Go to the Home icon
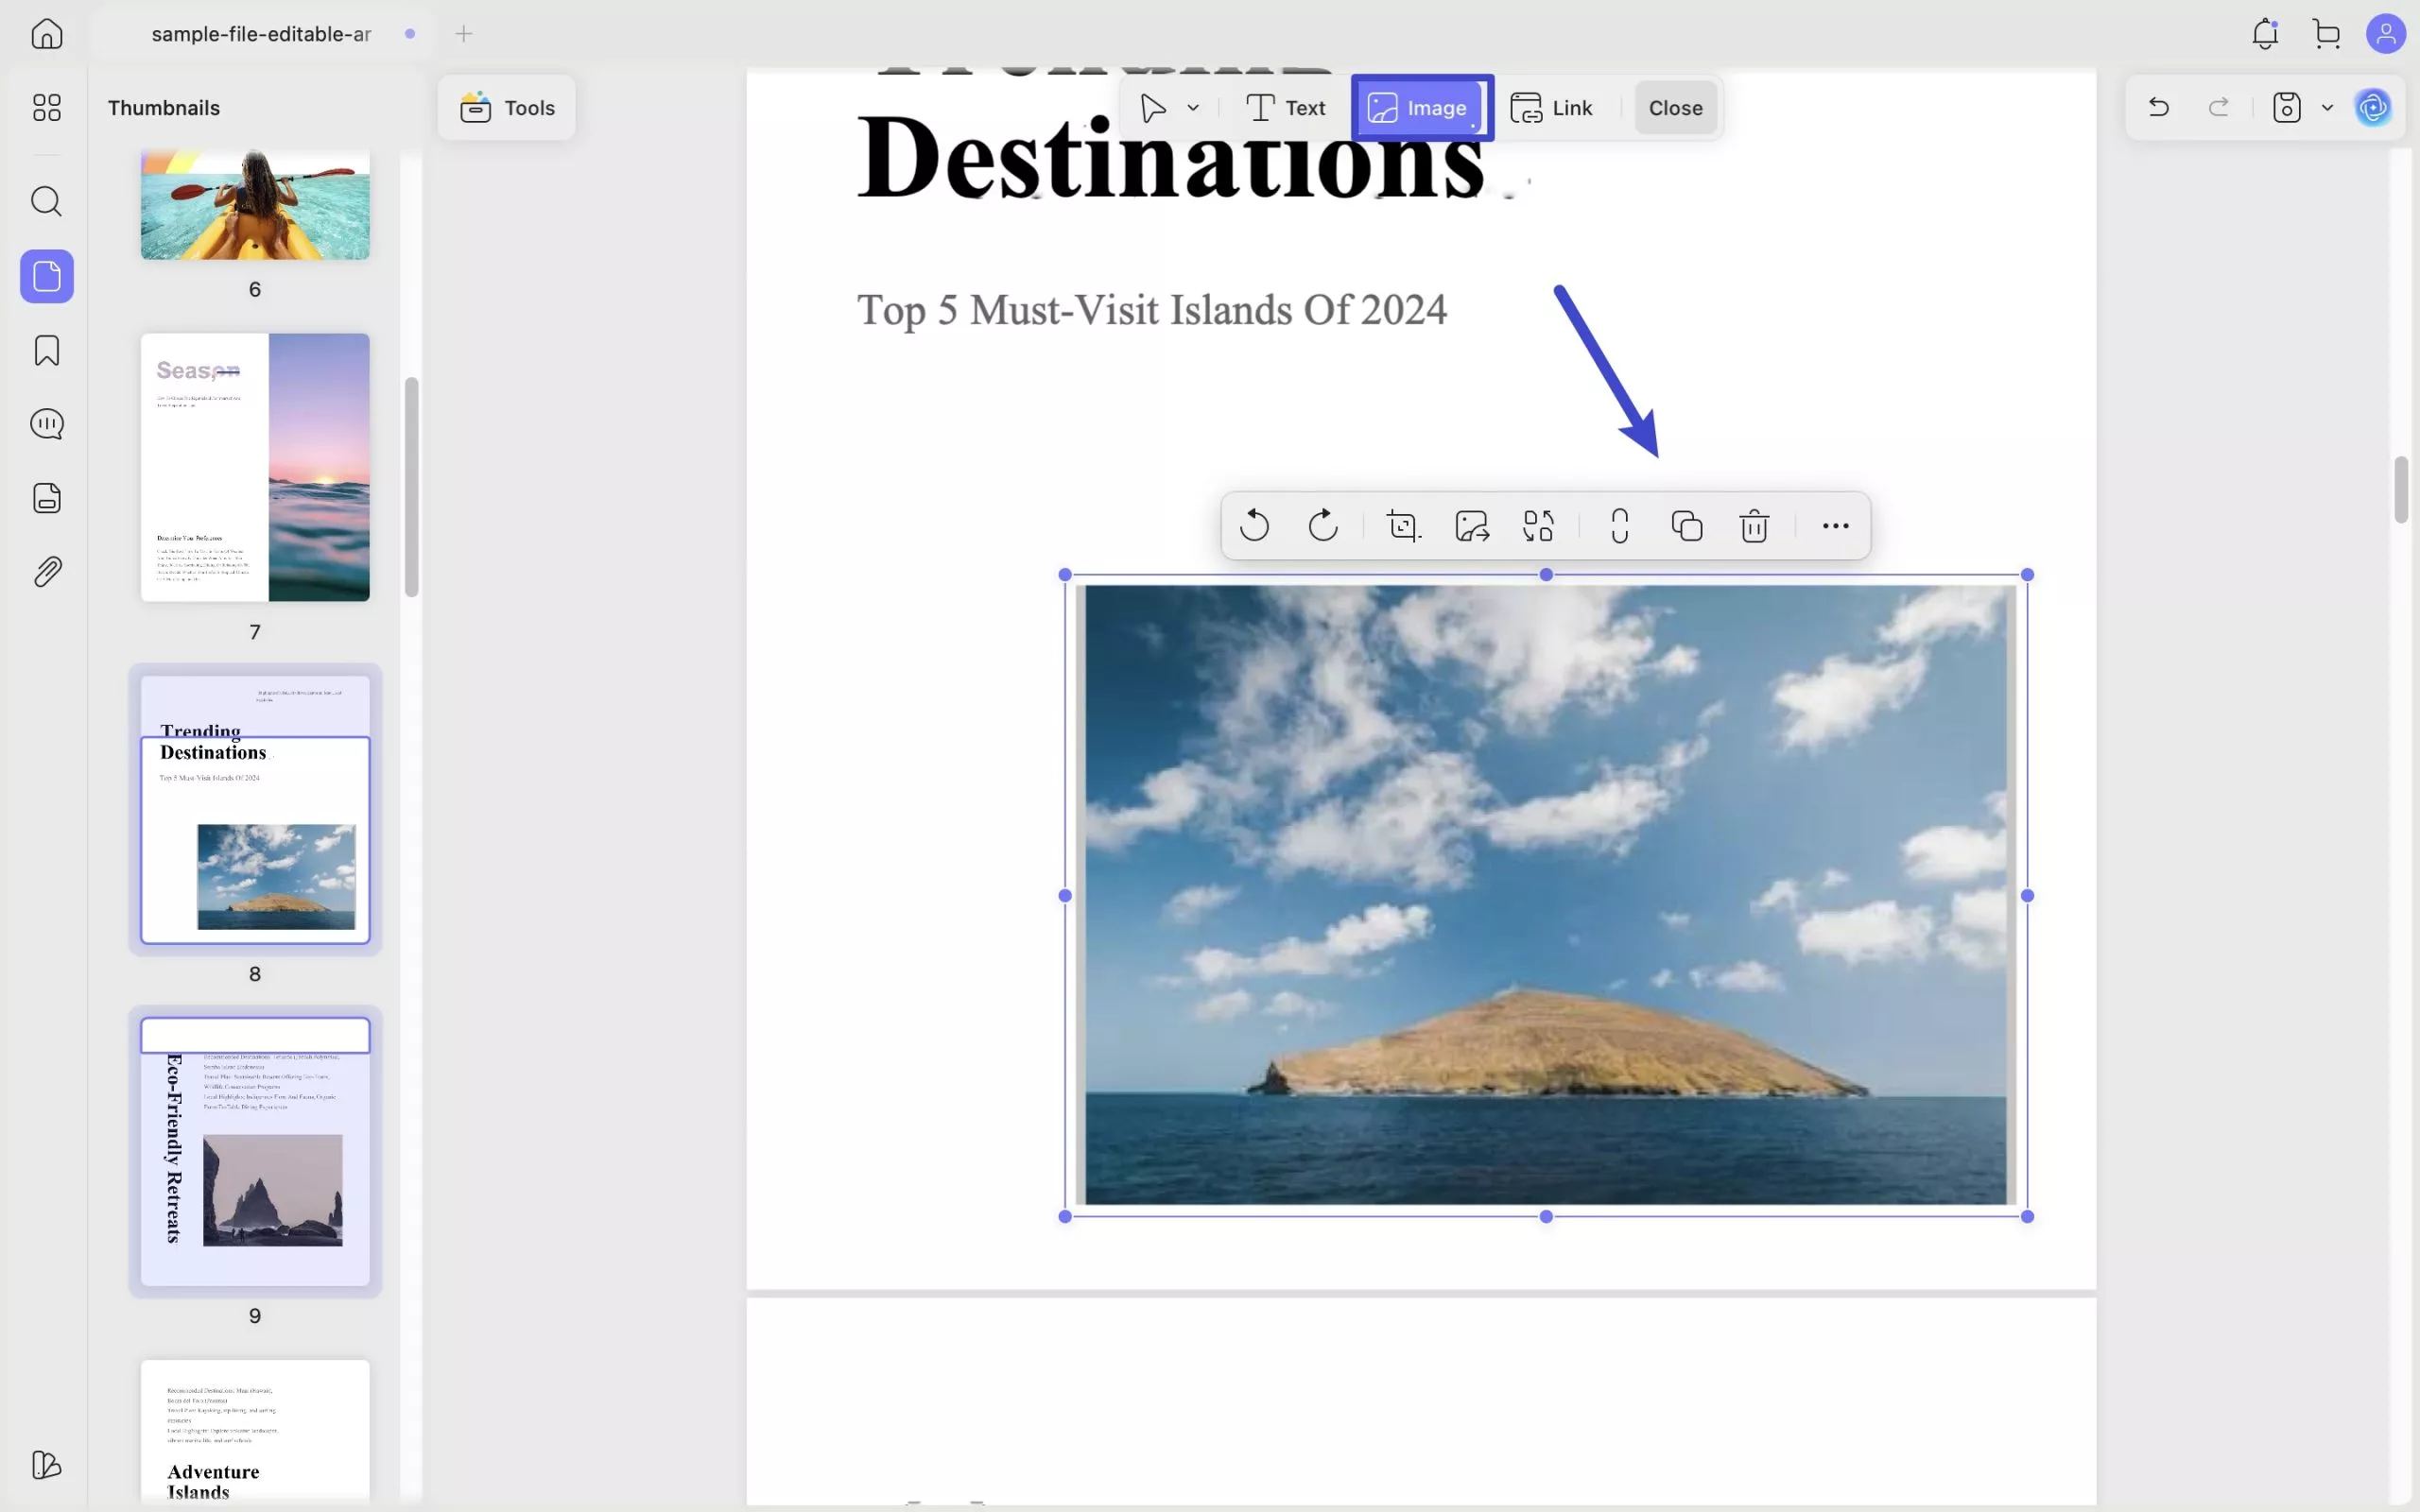The height and width of the screenshot is (1512, 2420). click(x=46, y=34)
